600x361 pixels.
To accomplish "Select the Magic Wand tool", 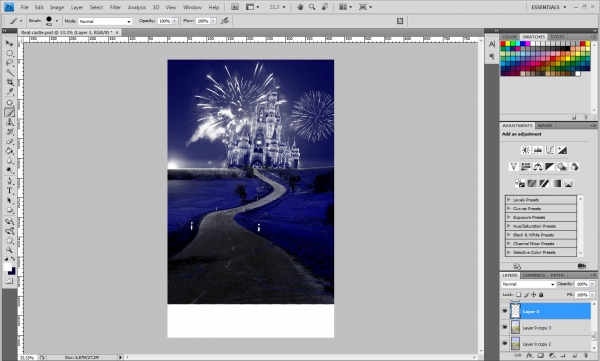I will click(x=9, y=72).
